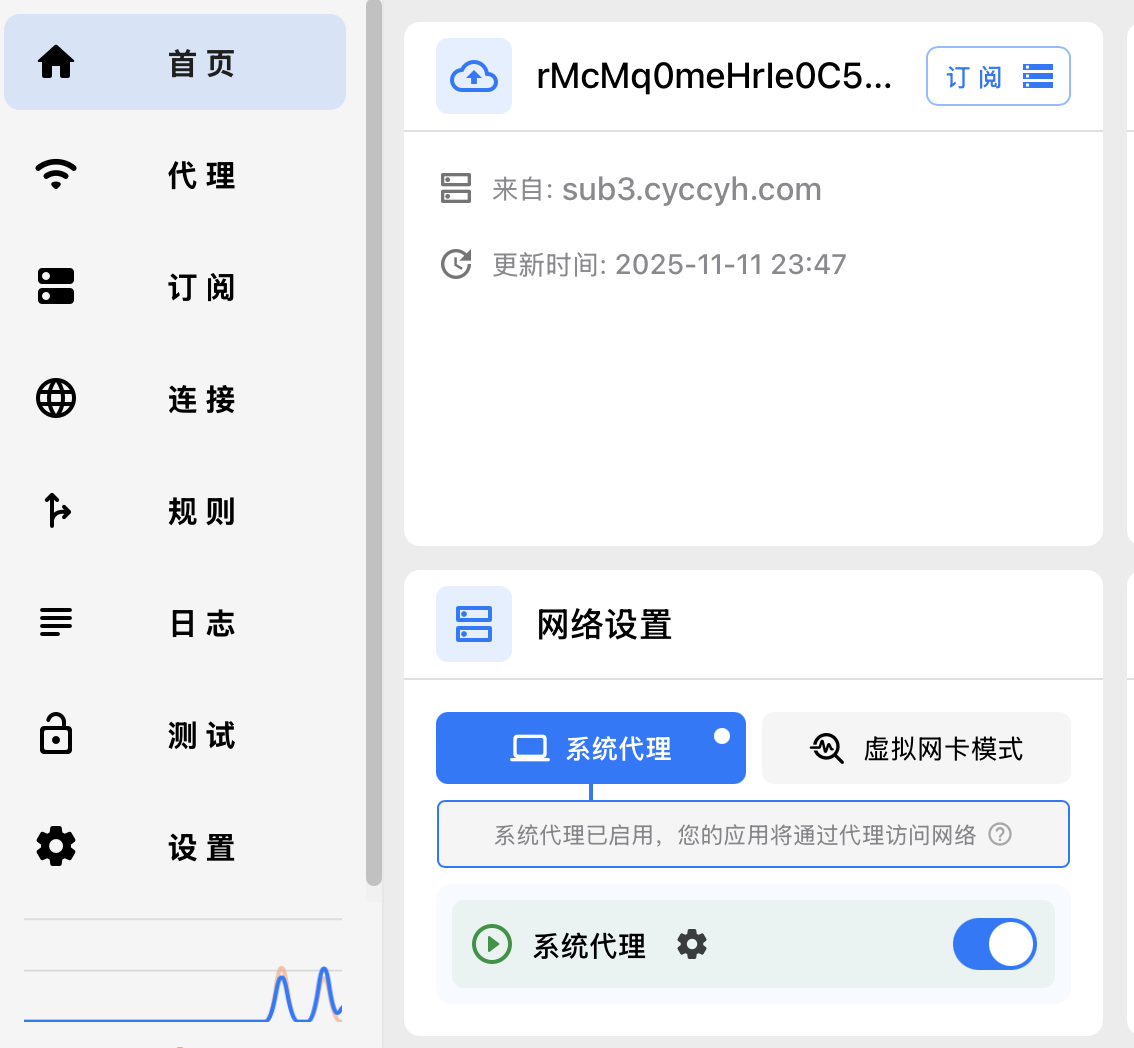This screenshot has width=1134, height=1048.
Task: Click the 网络设置 panel icon
Action: coord(473,623)
